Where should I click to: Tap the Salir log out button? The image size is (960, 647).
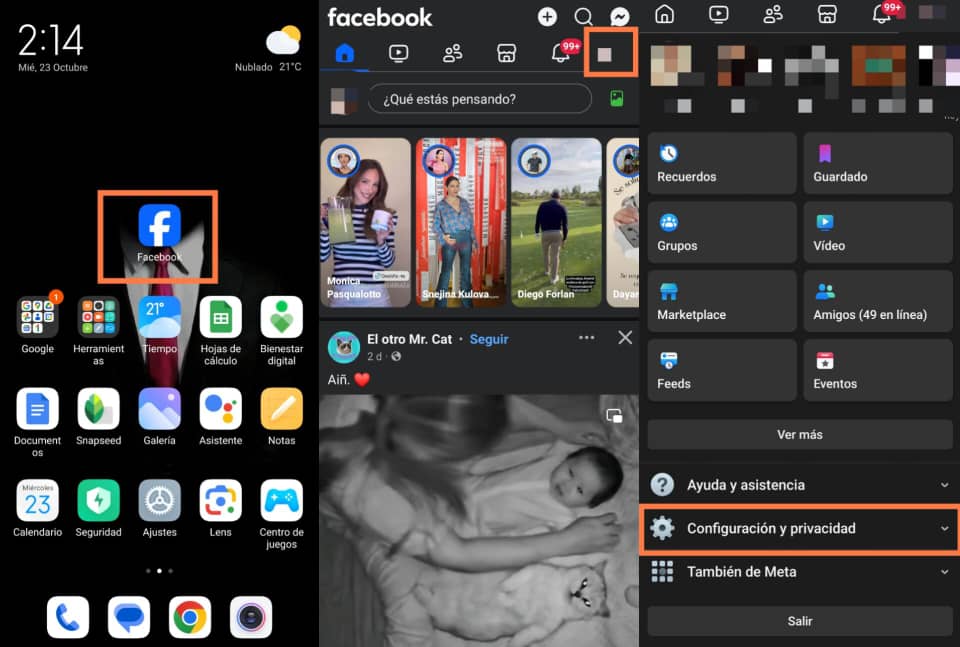[x=800, y=621]
